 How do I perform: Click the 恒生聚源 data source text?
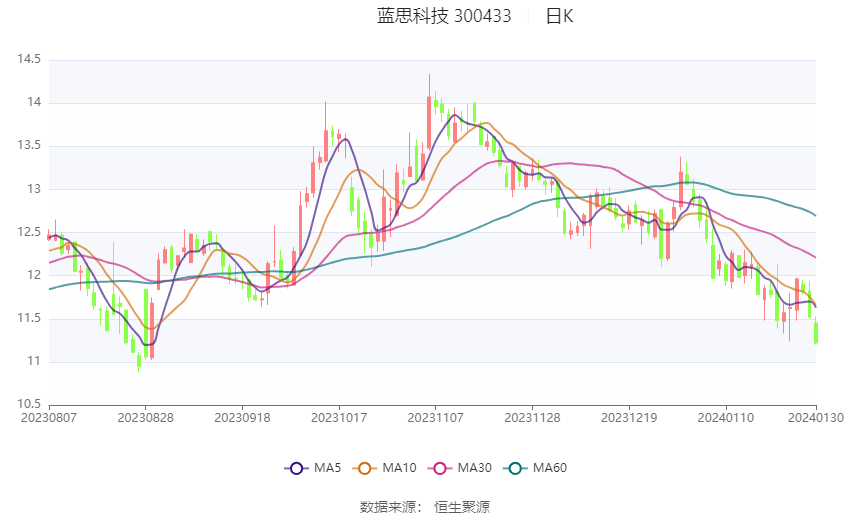point(462,507)
